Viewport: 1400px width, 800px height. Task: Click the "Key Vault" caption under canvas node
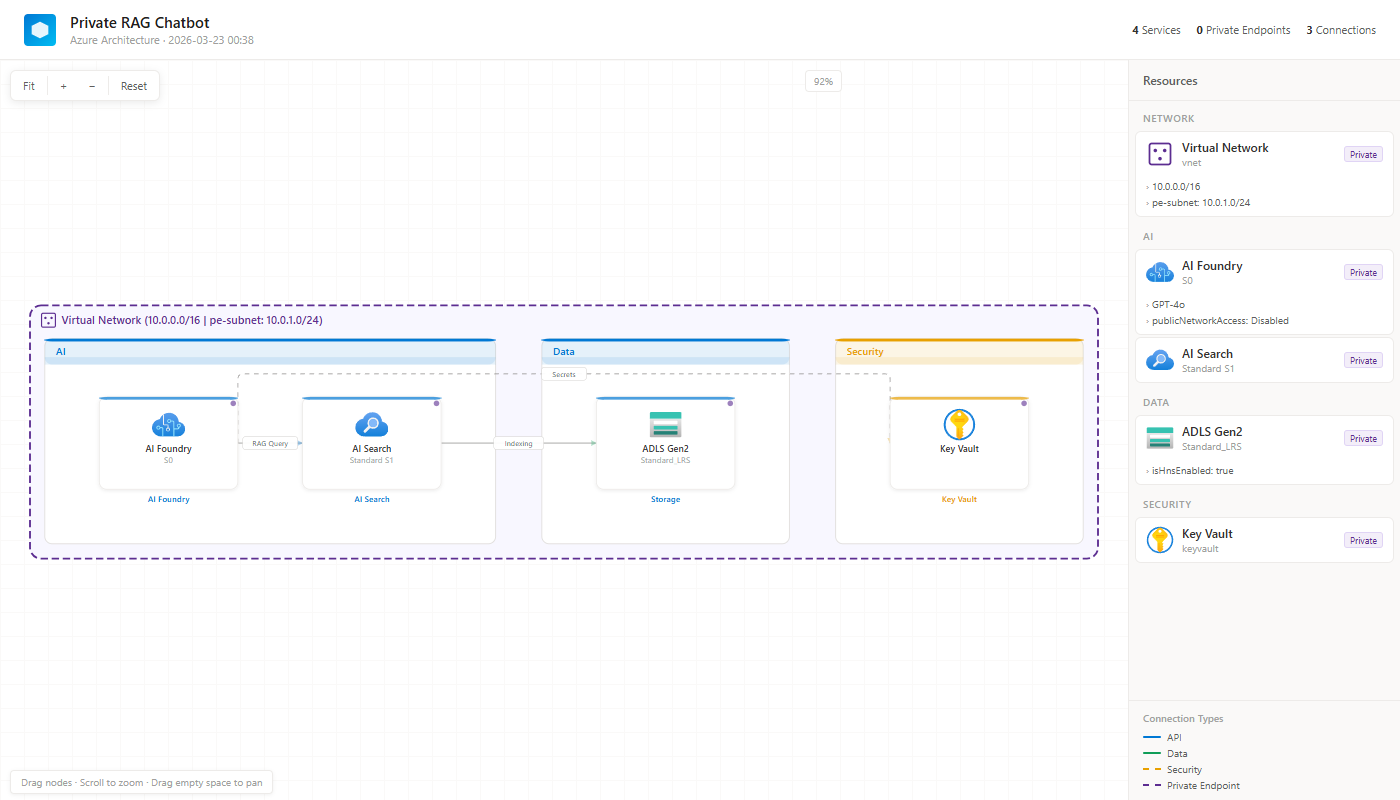coord(959,499)
